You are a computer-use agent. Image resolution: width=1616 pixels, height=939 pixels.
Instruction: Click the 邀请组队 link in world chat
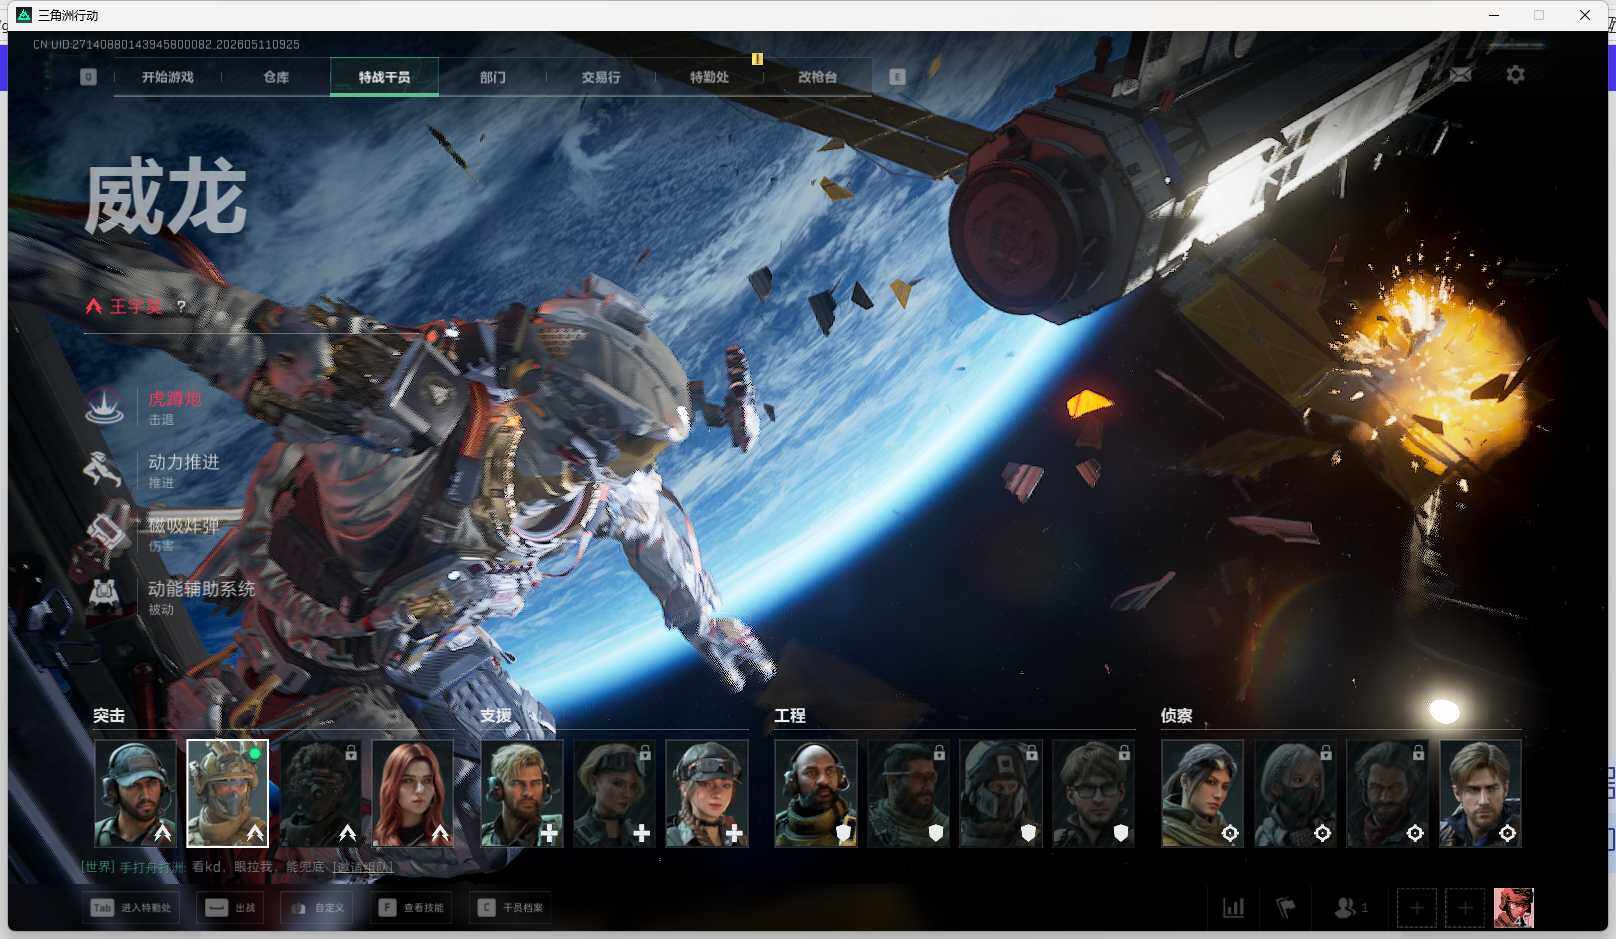point(362,867)
